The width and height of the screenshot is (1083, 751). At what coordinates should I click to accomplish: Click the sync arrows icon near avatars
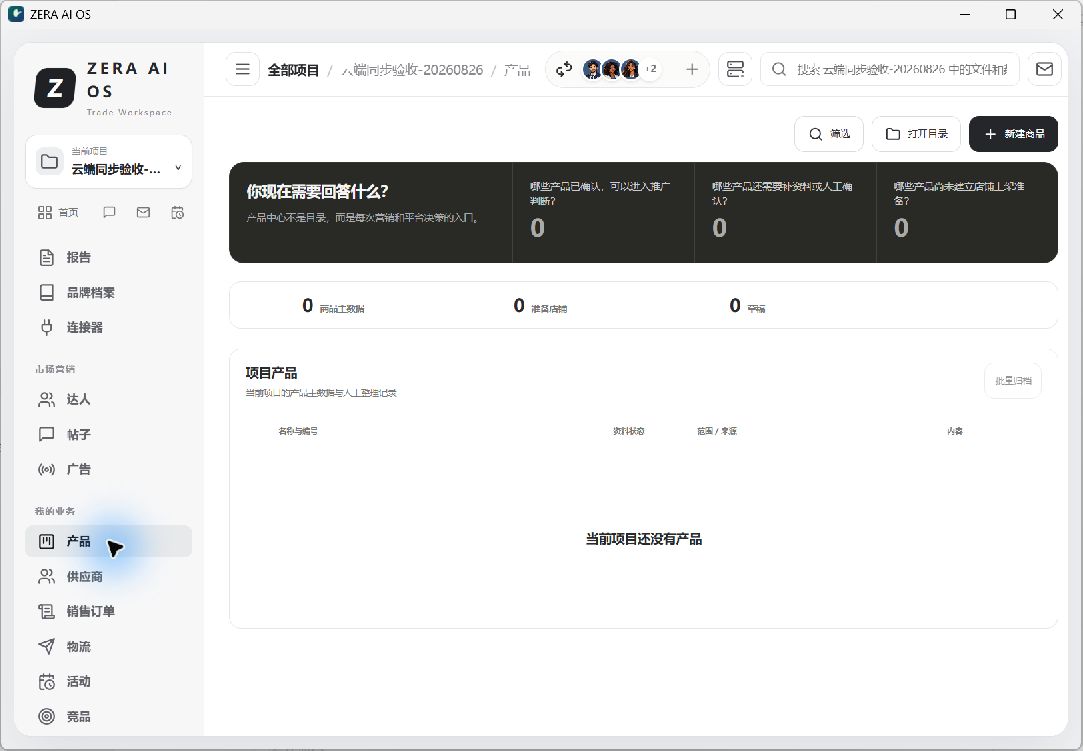pyautogui.click(x=564, y=69)
